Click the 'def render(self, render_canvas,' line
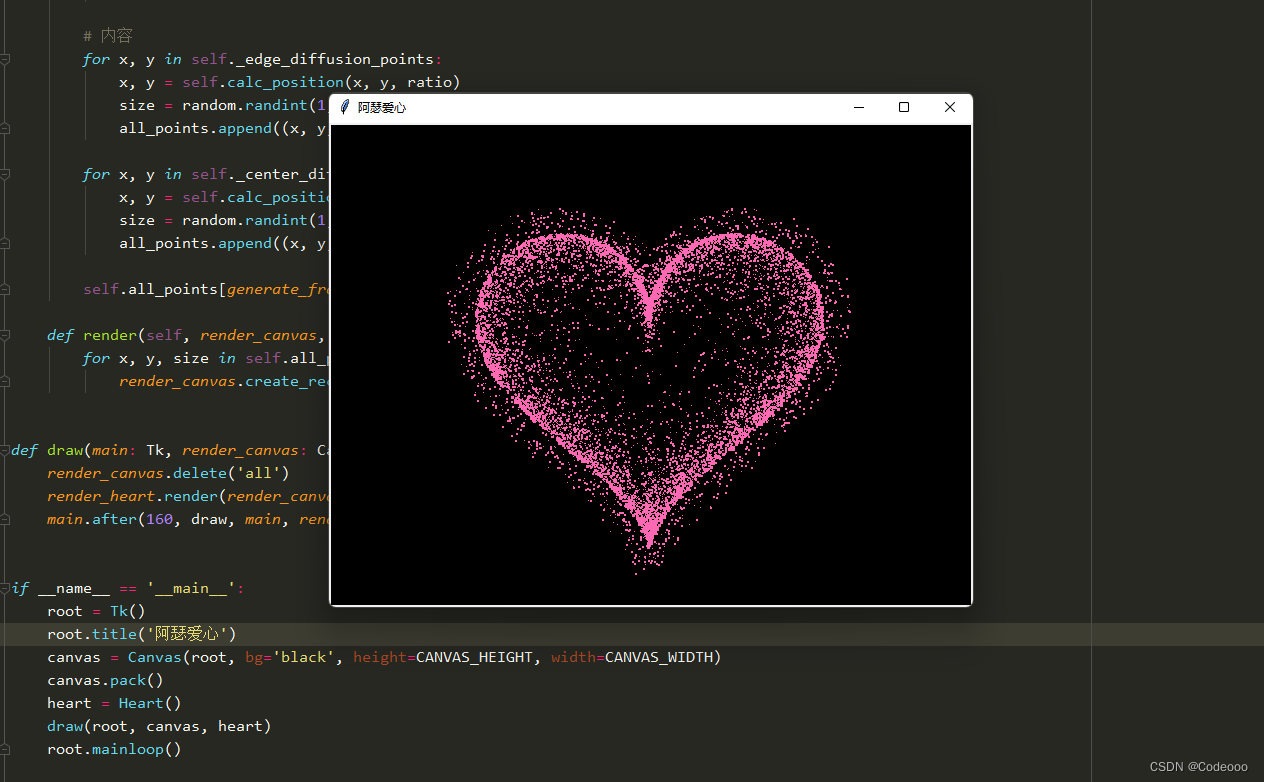The height and width of the screenshot is (782, 1264). [188, 335]
